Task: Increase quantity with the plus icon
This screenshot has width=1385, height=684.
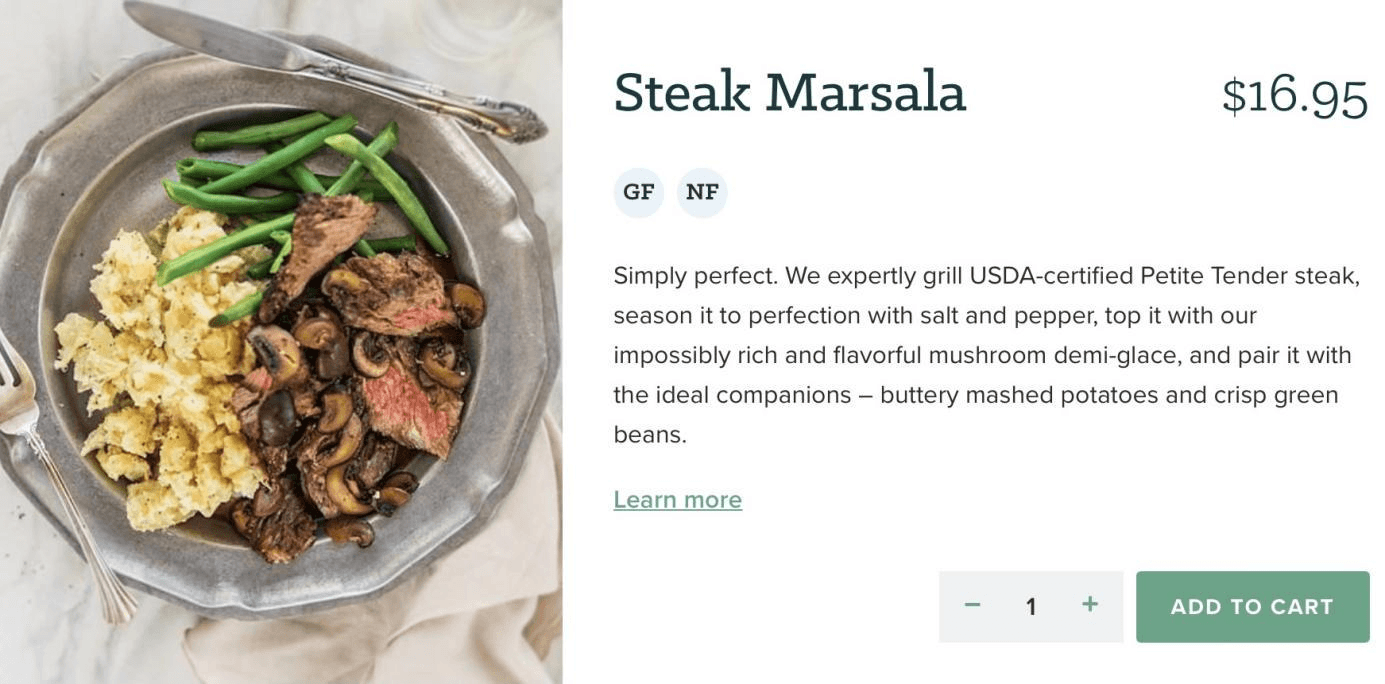Action: pos(1090,605)
